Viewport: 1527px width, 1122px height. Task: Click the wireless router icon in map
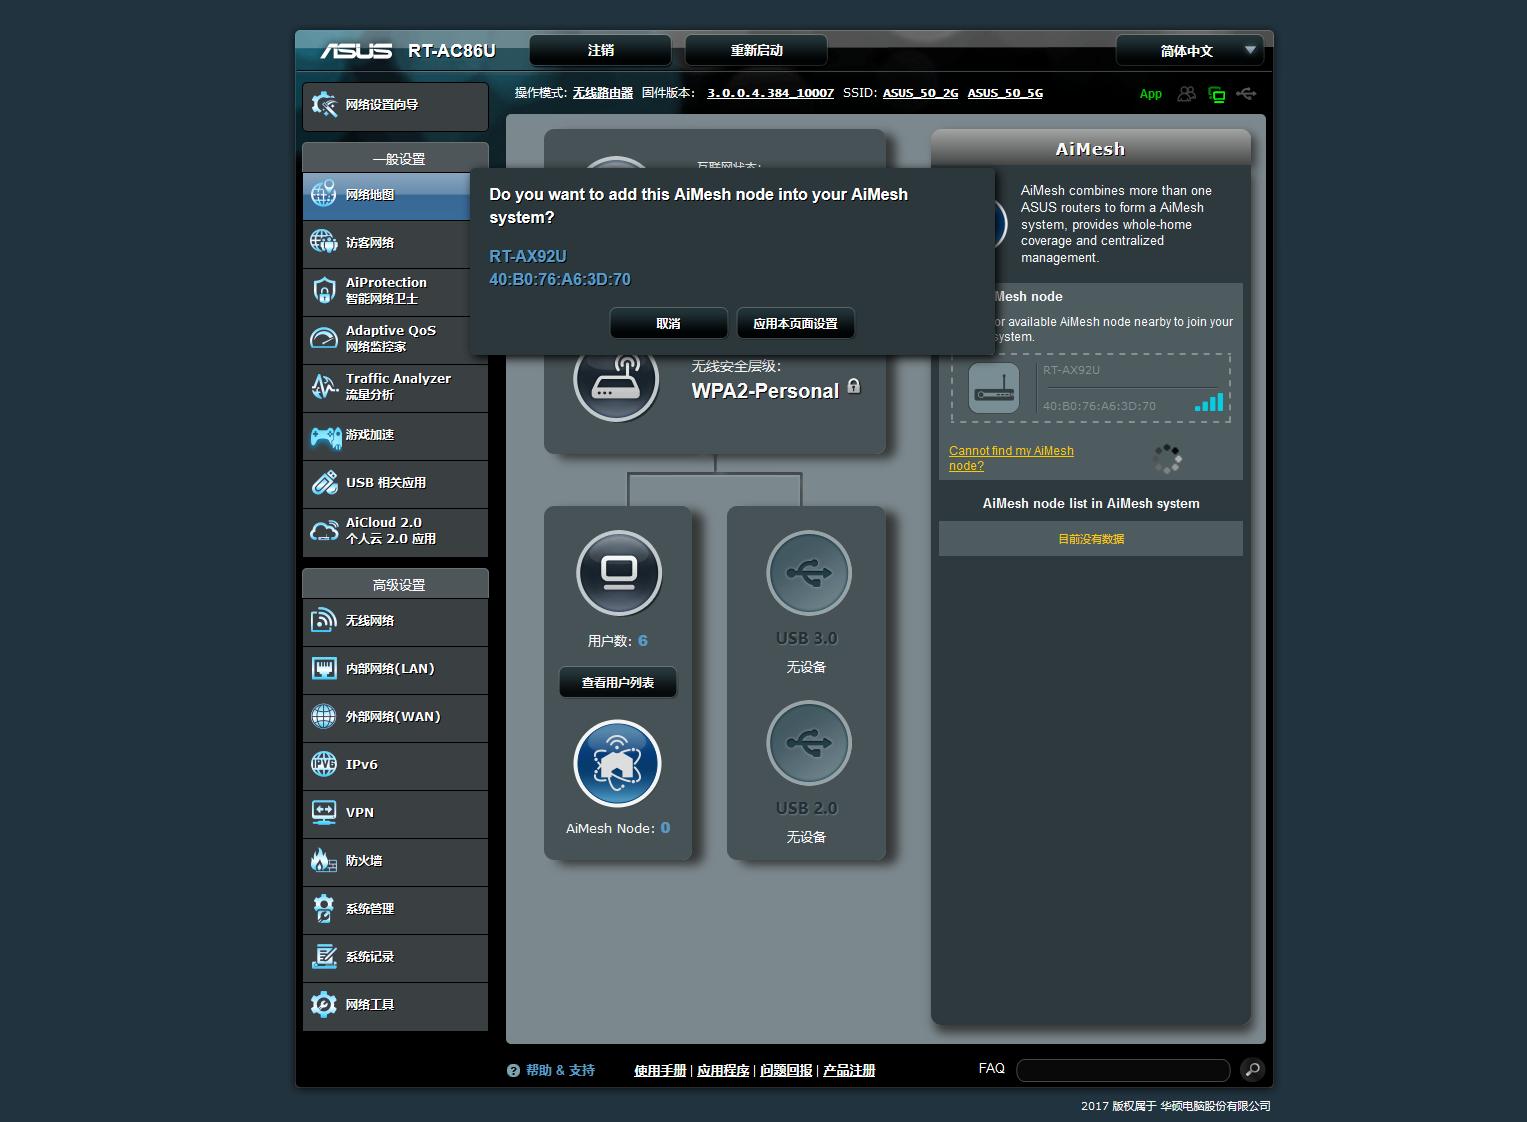pyautogui.click(x=616, y=380)
